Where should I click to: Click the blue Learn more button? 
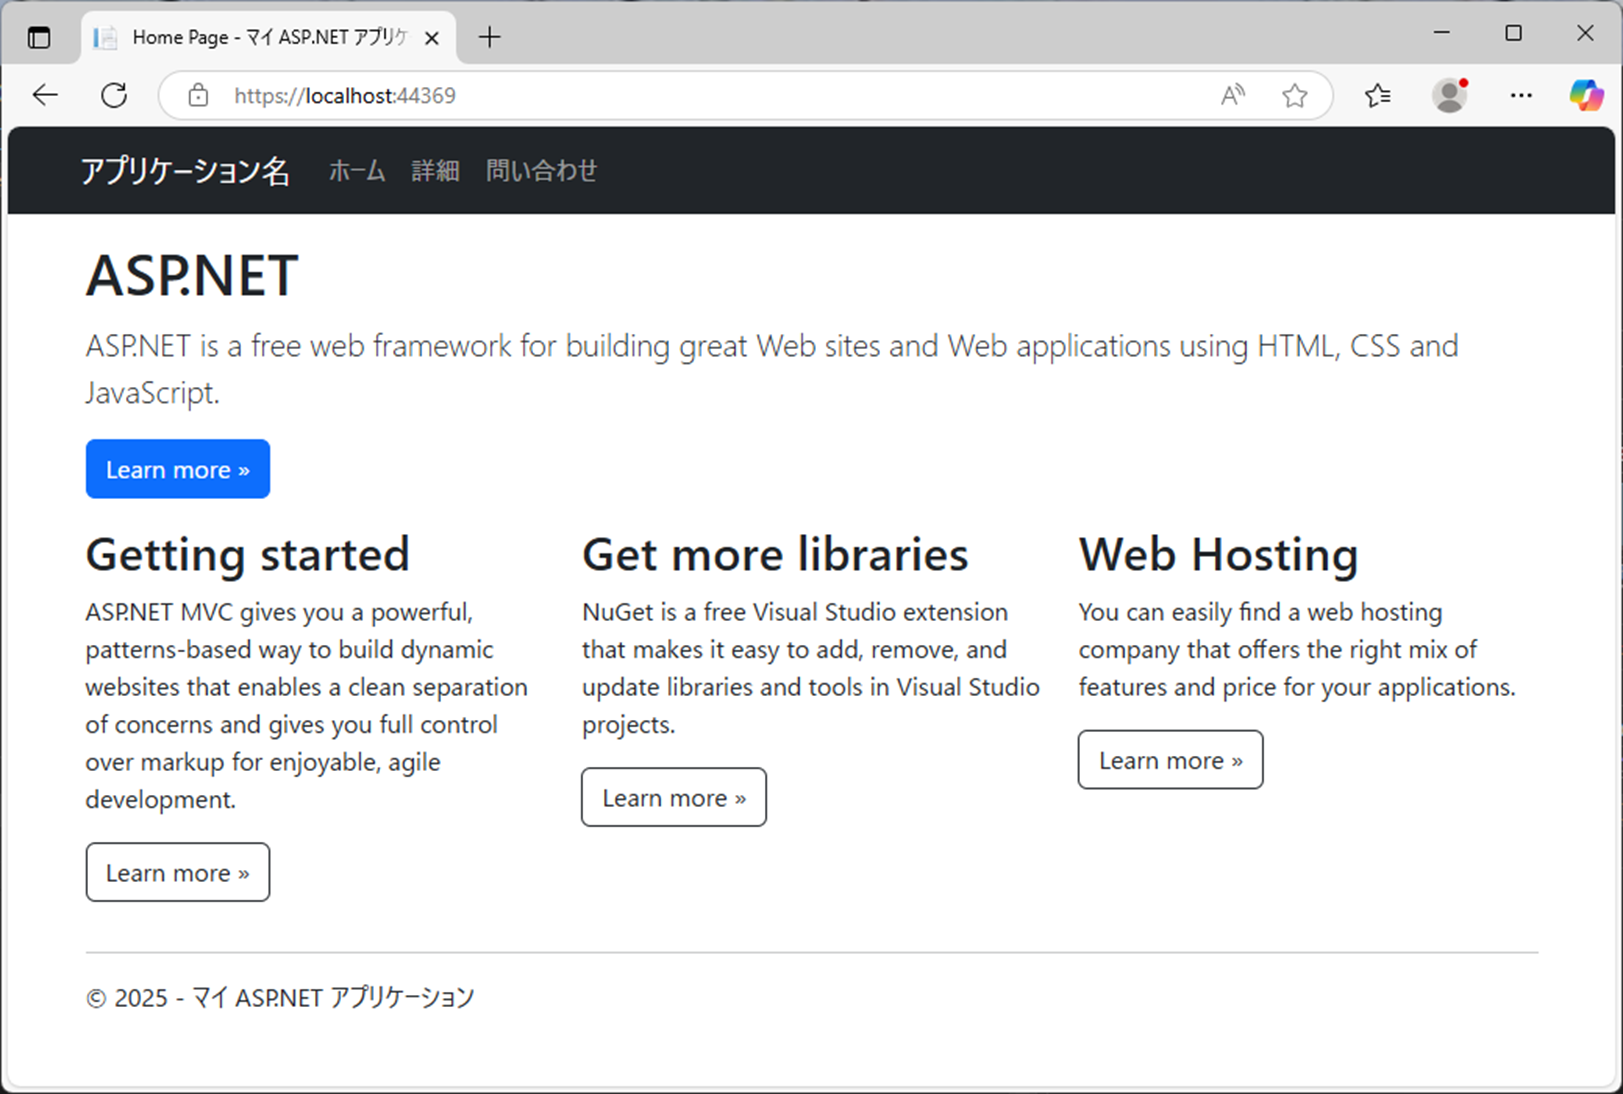click(177, 469)
